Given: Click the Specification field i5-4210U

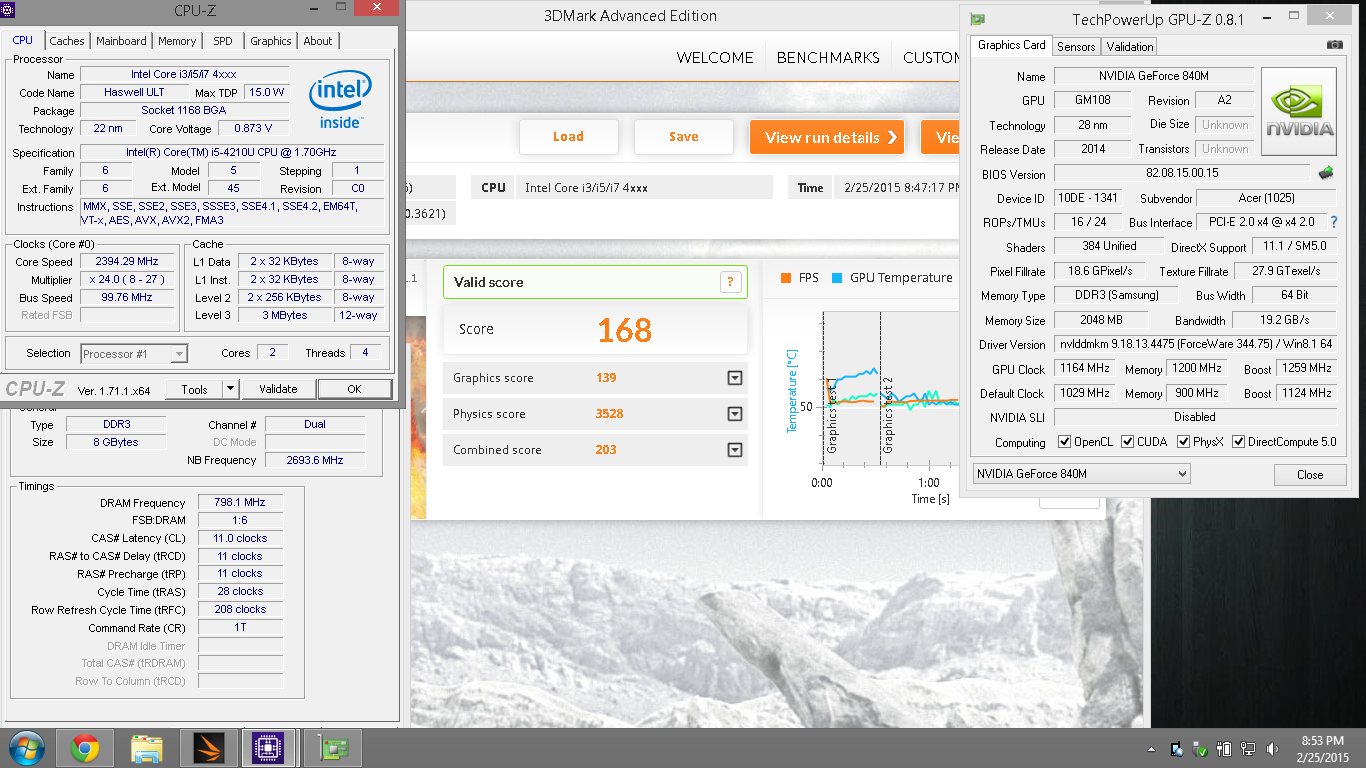Looking at the screenshot, I should click(x=234, y=153).
